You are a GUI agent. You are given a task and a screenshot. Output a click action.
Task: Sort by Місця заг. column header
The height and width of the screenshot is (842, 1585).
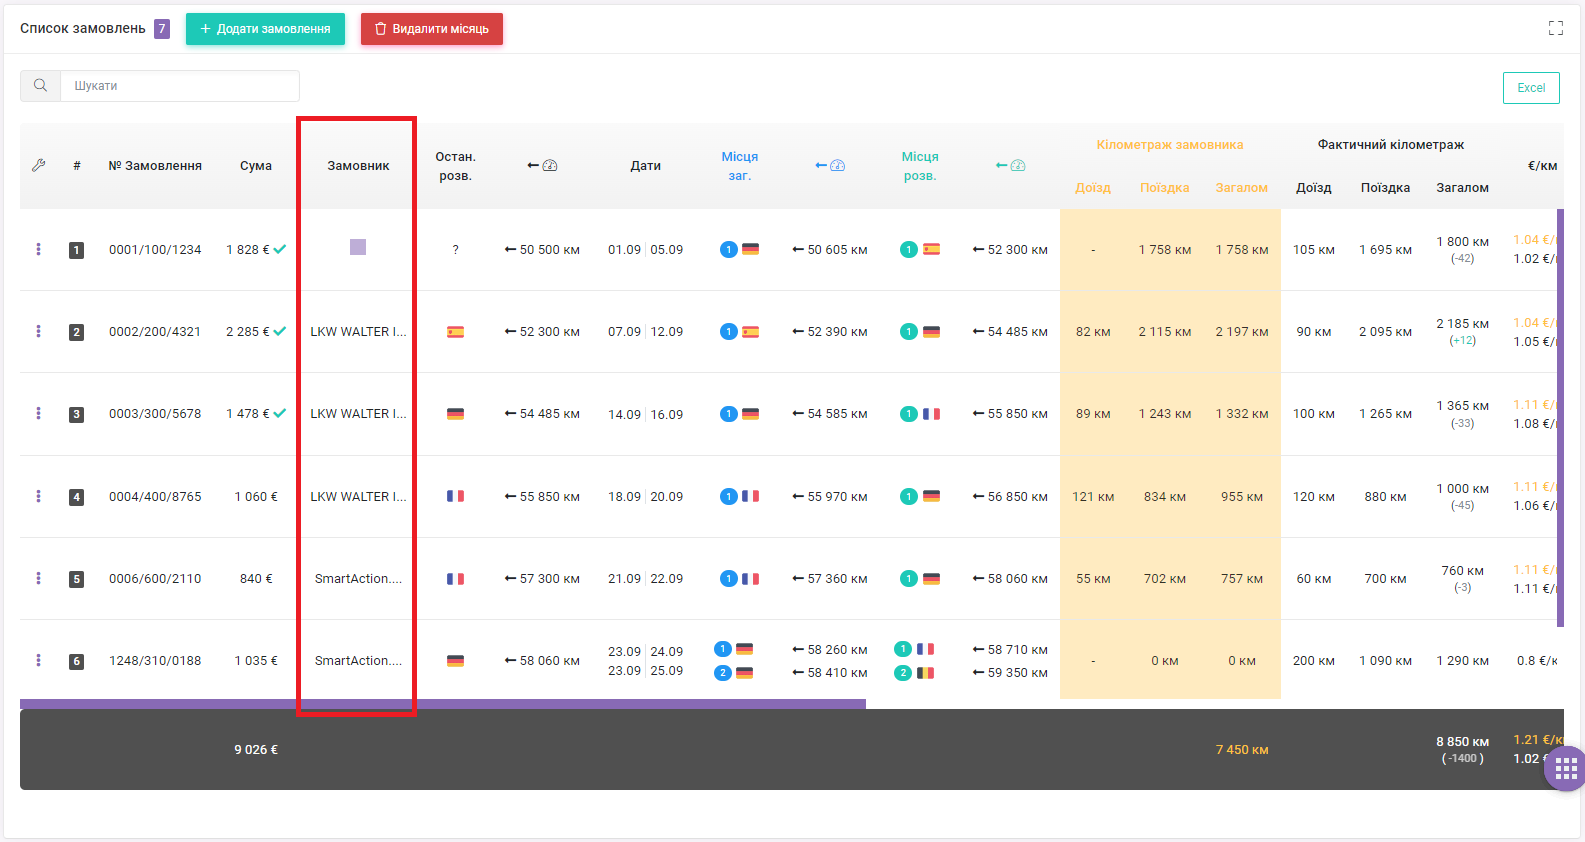click(x=740, y=166)
